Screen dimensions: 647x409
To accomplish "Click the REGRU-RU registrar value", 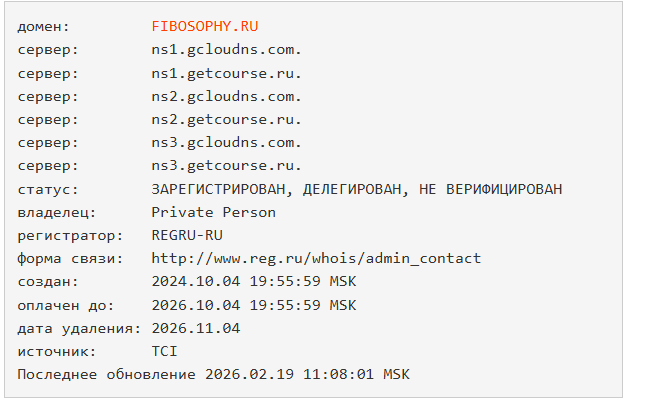I will (188, 235).
